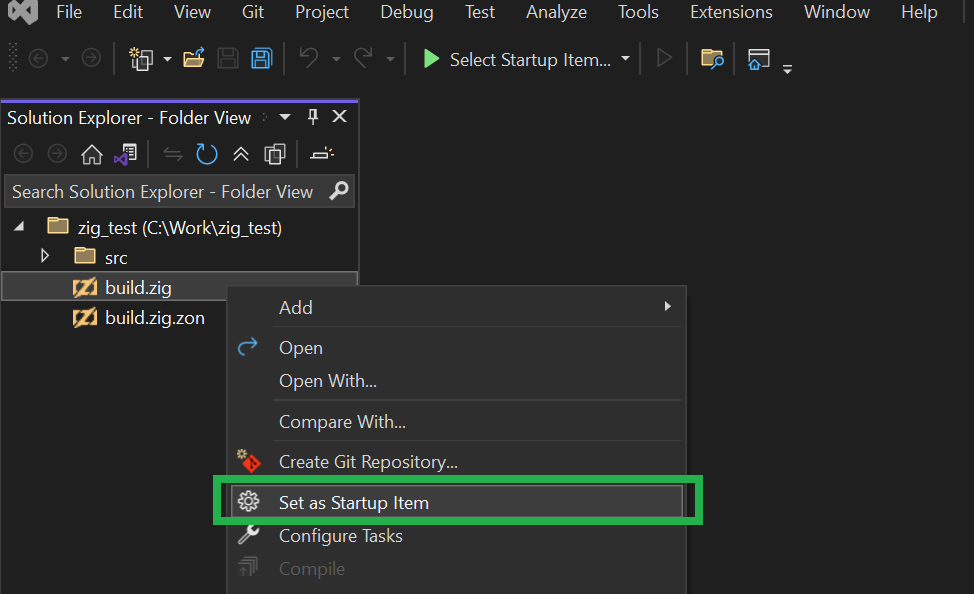This screenshot has height=594, width=974.
Task: Pin the Solution Explorer panel
Action: (x=312, y=117)
